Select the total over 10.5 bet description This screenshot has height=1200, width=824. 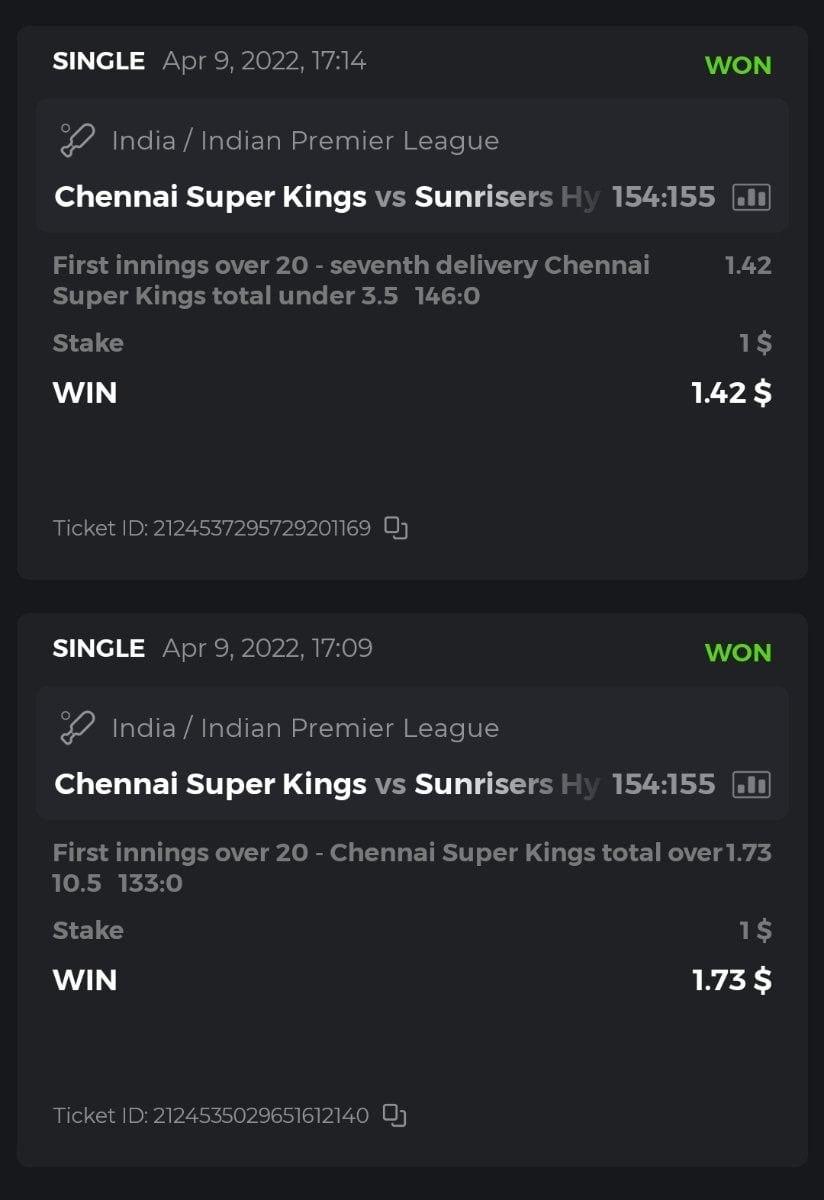(386, 867)
